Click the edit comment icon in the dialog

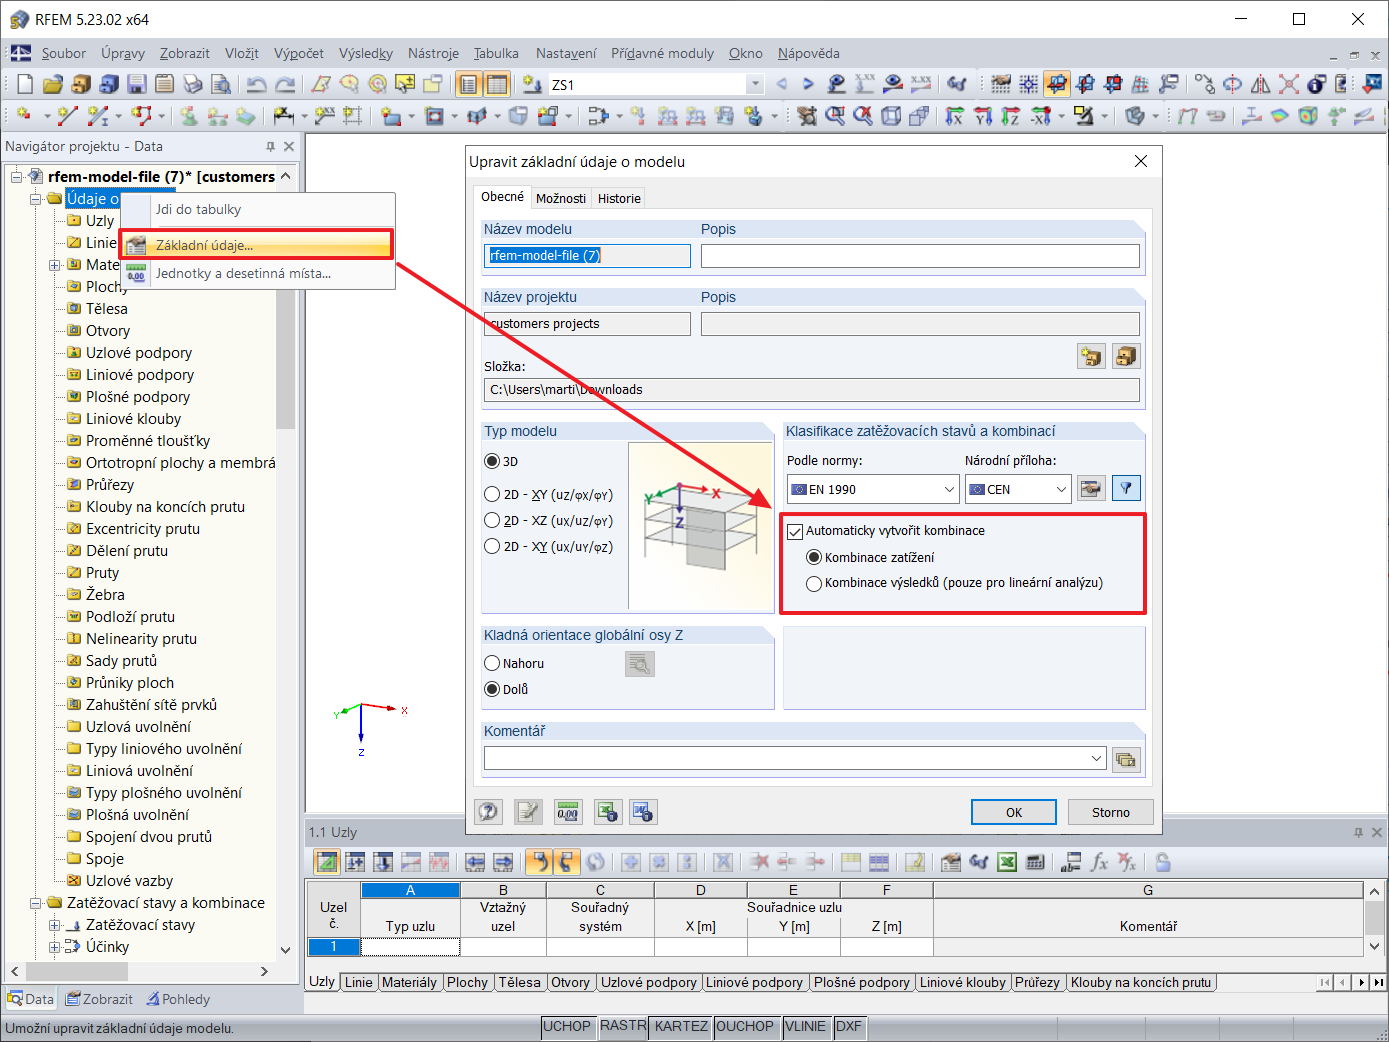(528, 812)
